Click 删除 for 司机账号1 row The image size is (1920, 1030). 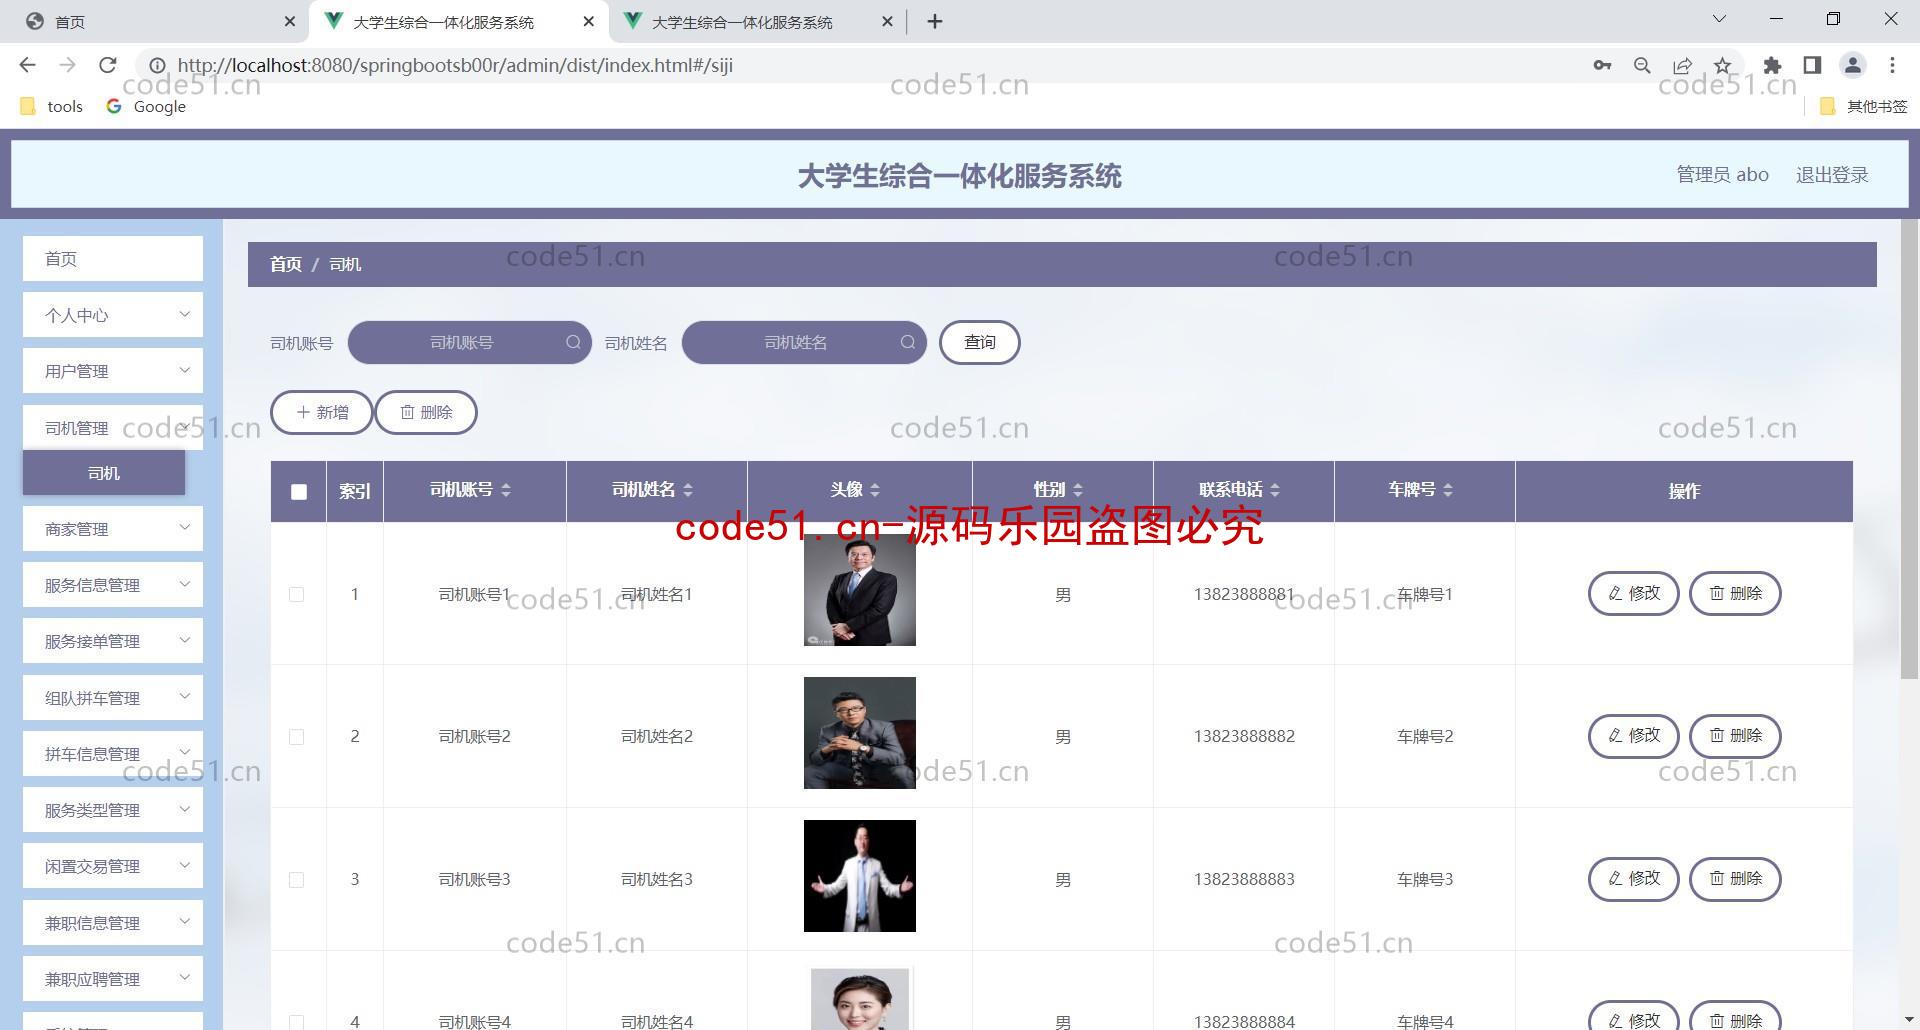click(x=1735, y=593)
